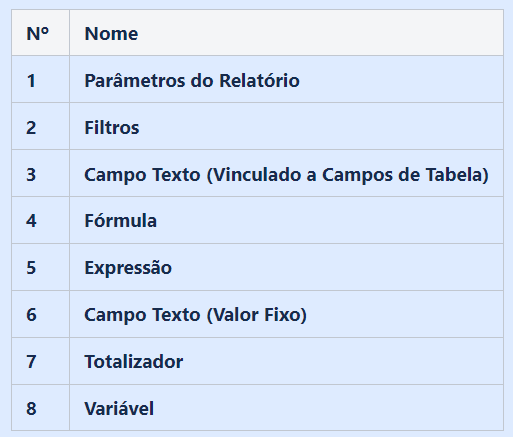Click number 7 cell
513x437 pixels.
pyautogui.click(x=40, y=361)
